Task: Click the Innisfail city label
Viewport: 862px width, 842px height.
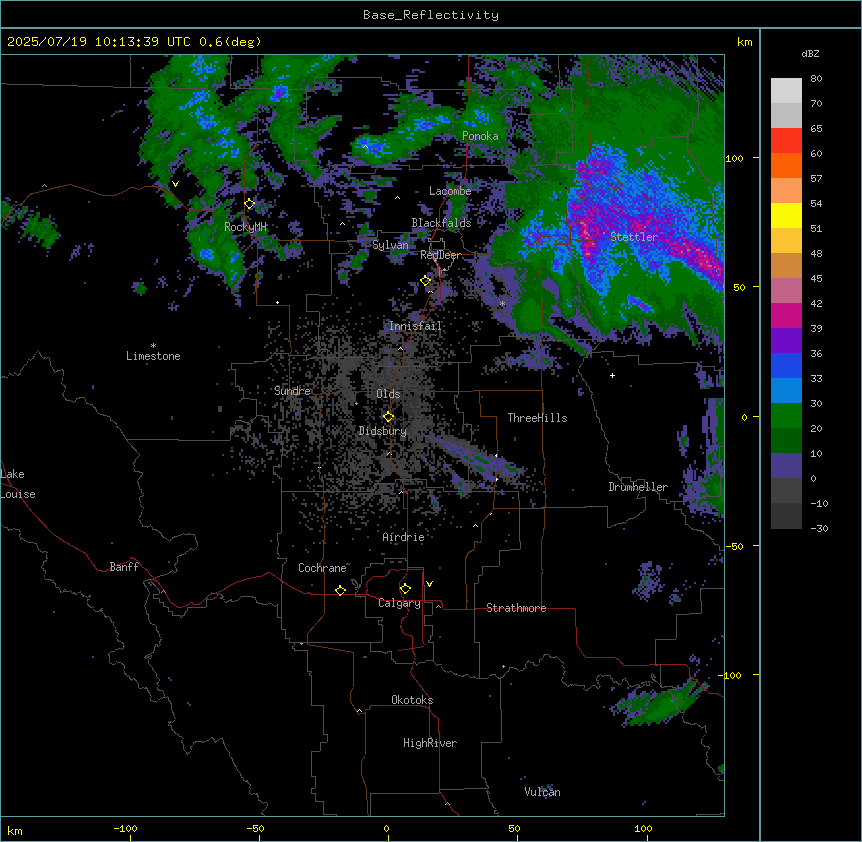Action: pyautogui.click(x=416, y=326)
